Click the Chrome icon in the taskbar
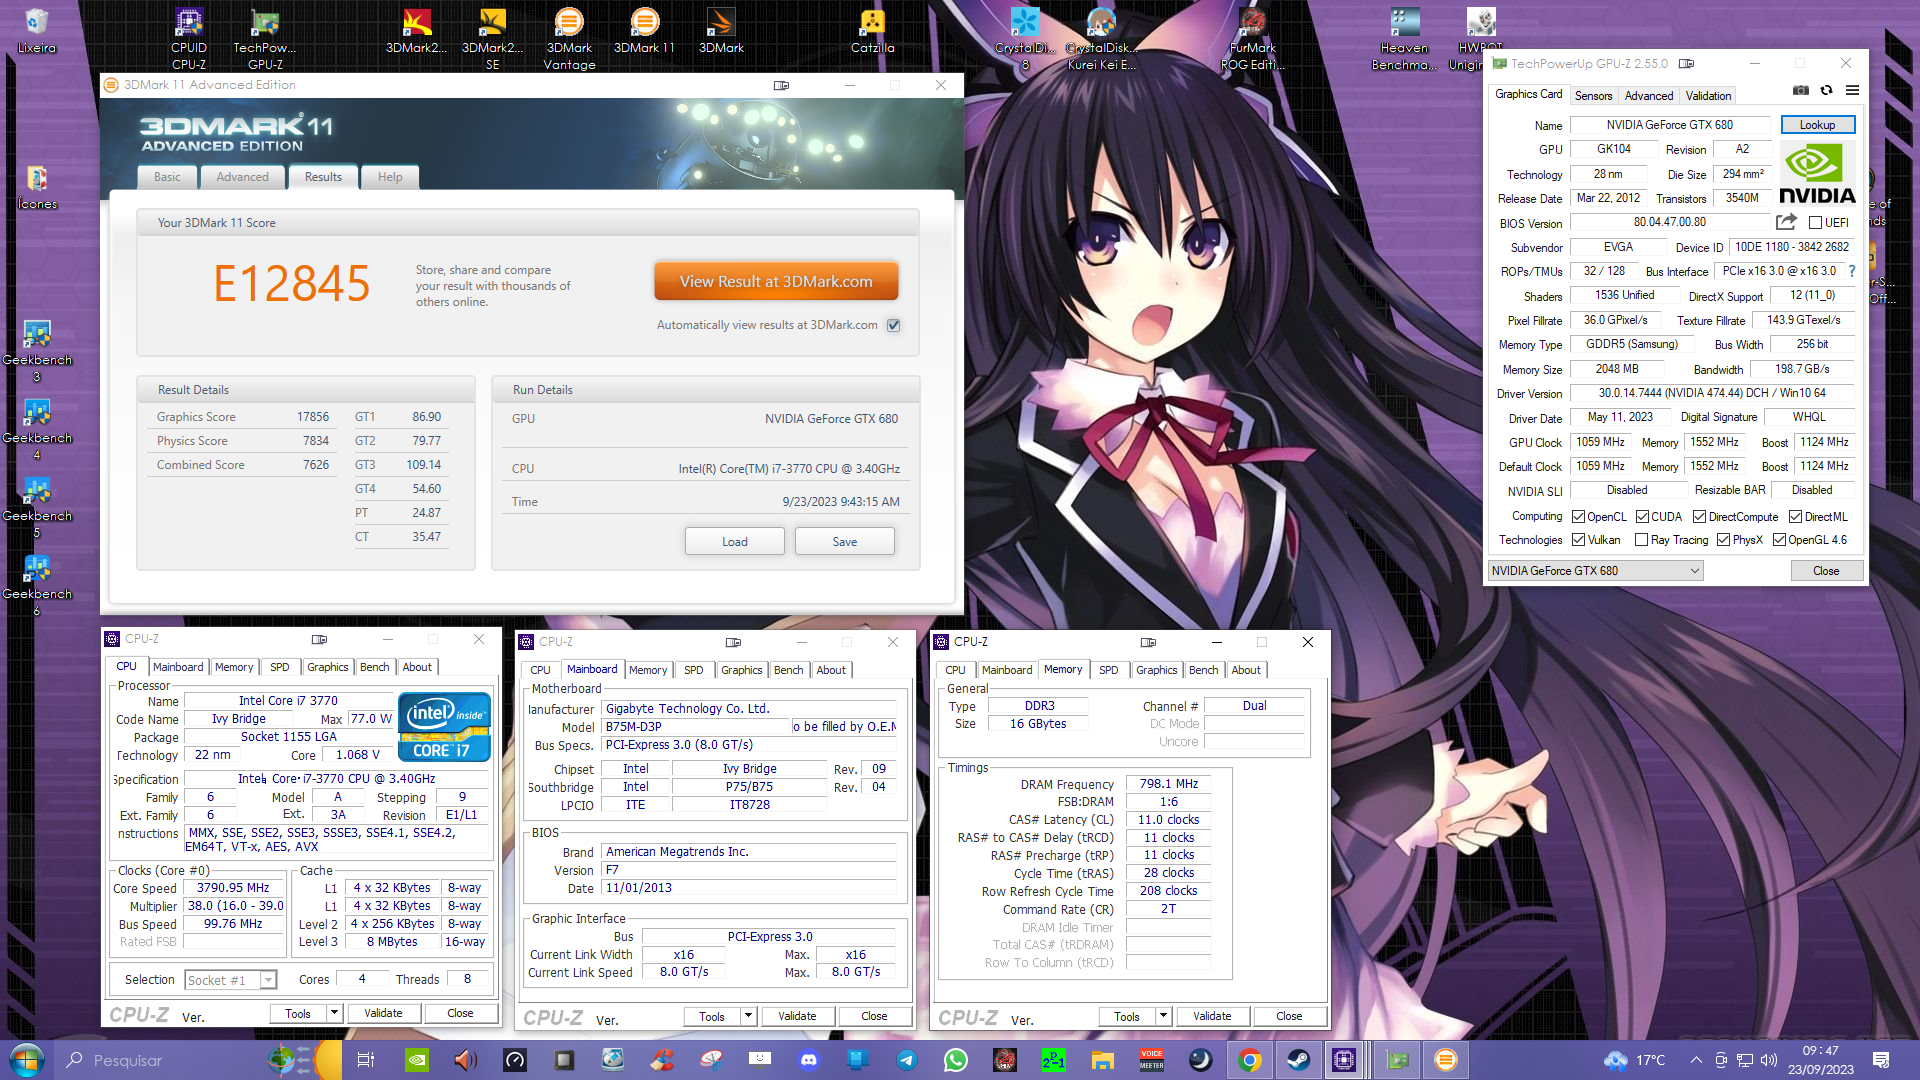The image size is (1920, 1080). (1249, 1060)
